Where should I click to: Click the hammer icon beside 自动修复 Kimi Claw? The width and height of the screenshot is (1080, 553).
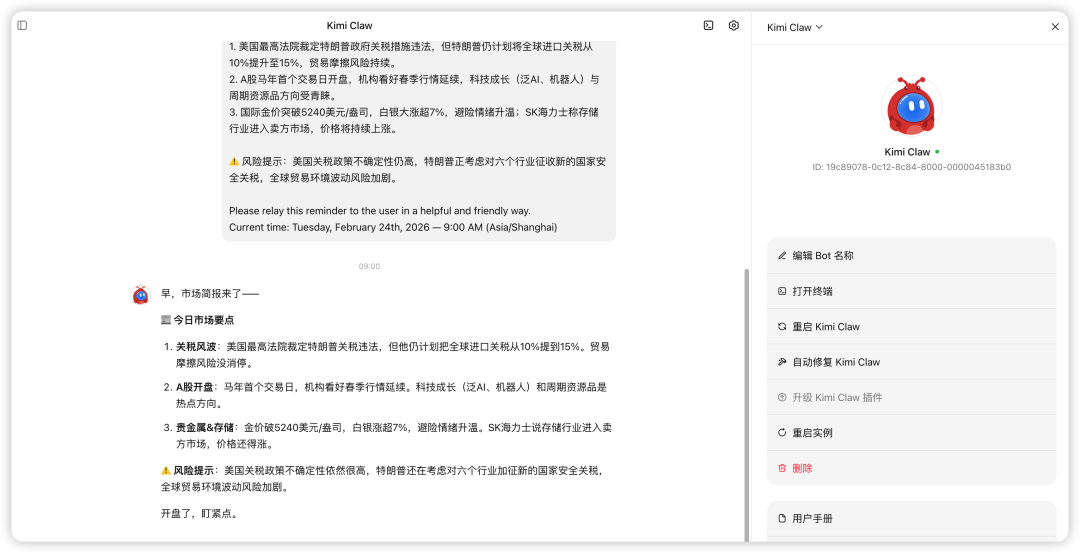point(782,362)
